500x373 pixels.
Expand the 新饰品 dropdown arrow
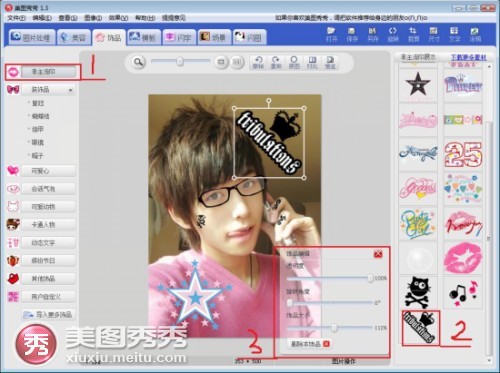70,90
